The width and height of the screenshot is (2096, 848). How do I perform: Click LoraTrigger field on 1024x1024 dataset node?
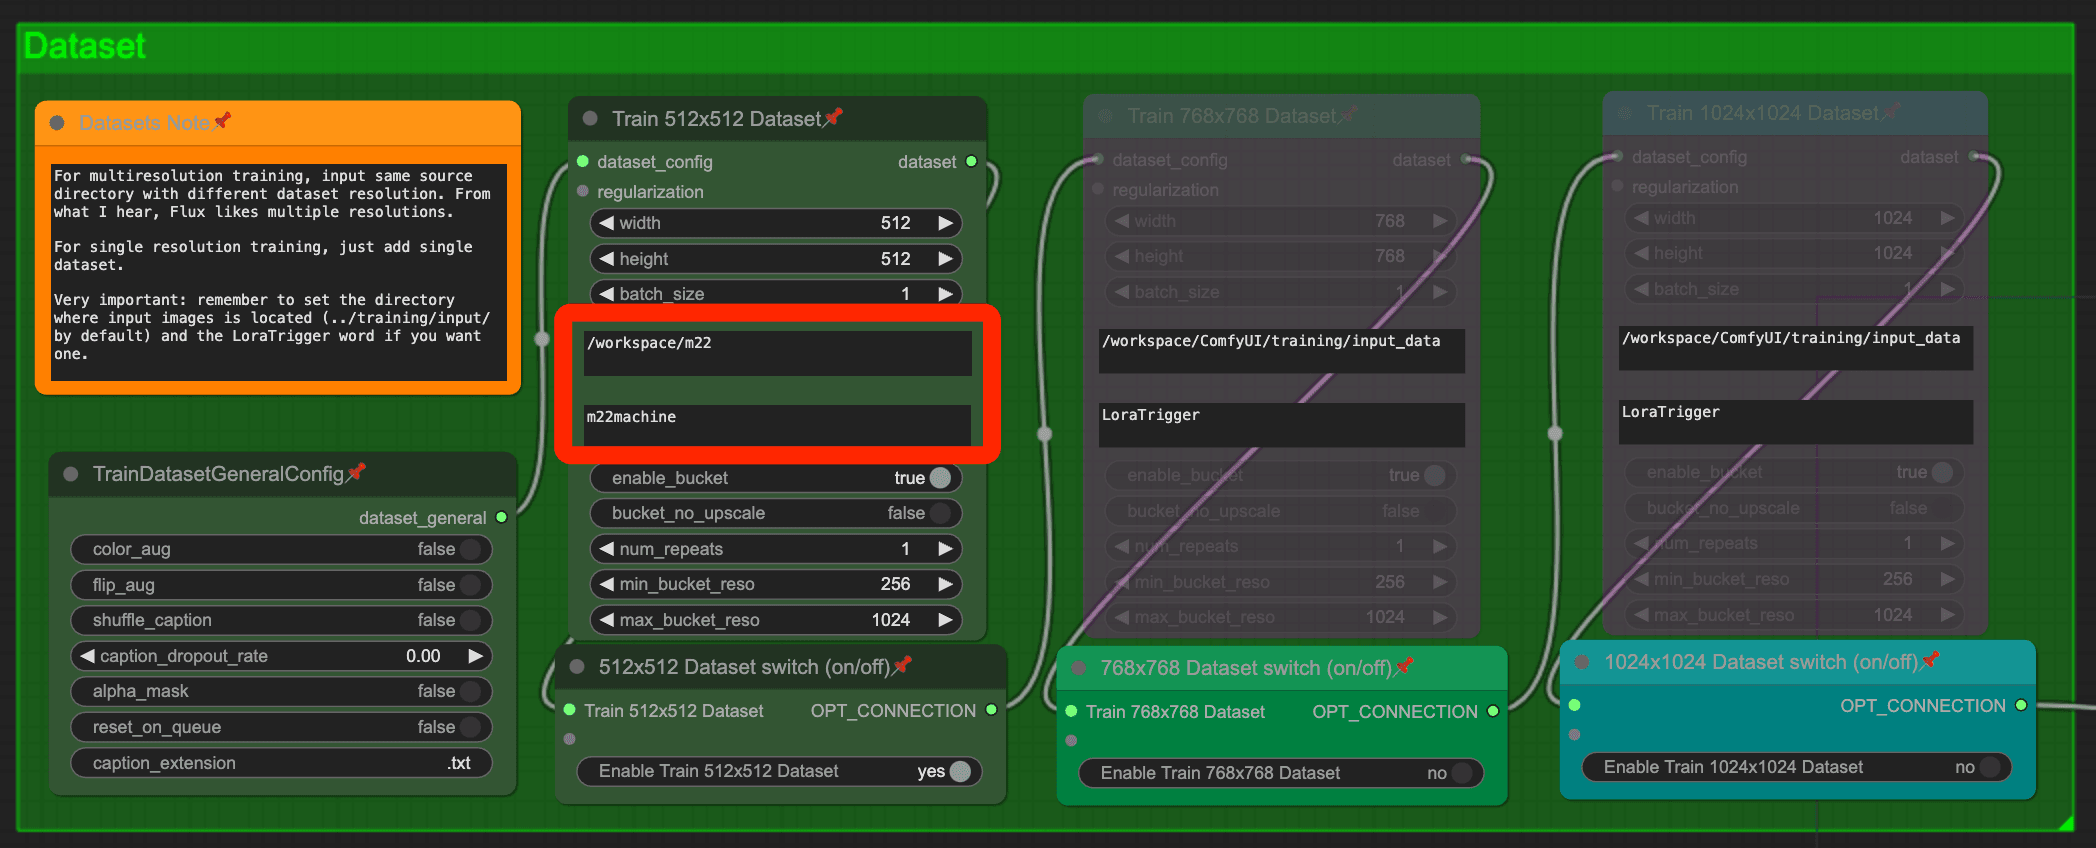[x=1796, y=421]
